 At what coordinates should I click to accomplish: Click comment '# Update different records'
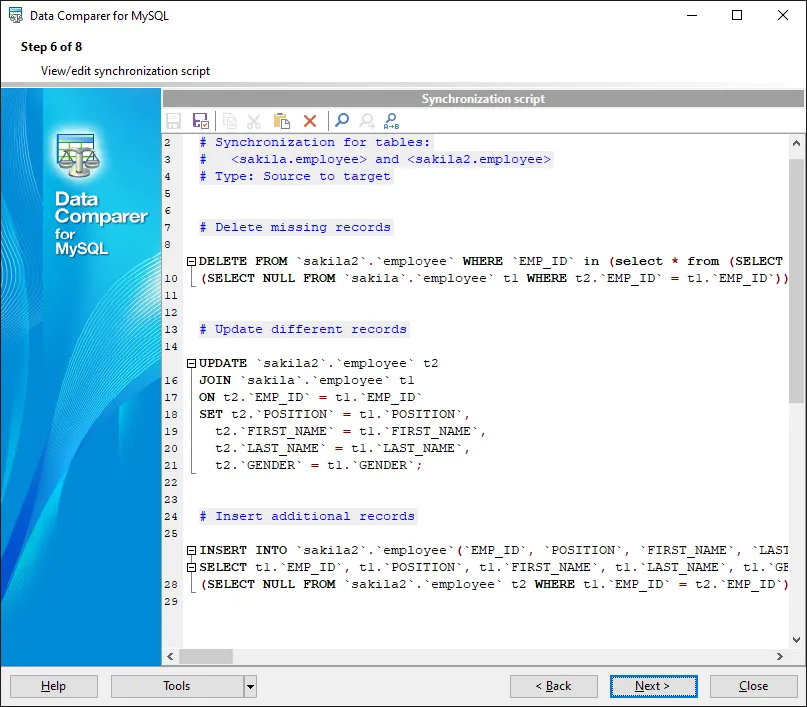click(x=304, y=329)
